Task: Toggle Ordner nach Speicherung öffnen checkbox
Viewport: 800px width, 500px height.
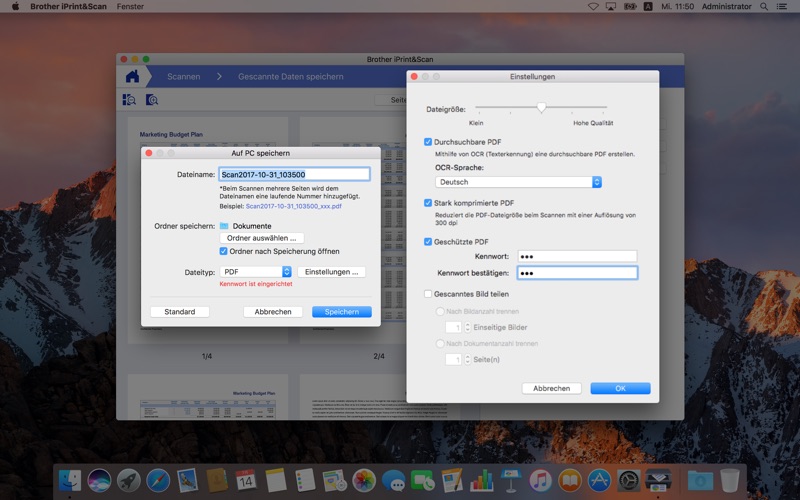Action: pos(223,251)
